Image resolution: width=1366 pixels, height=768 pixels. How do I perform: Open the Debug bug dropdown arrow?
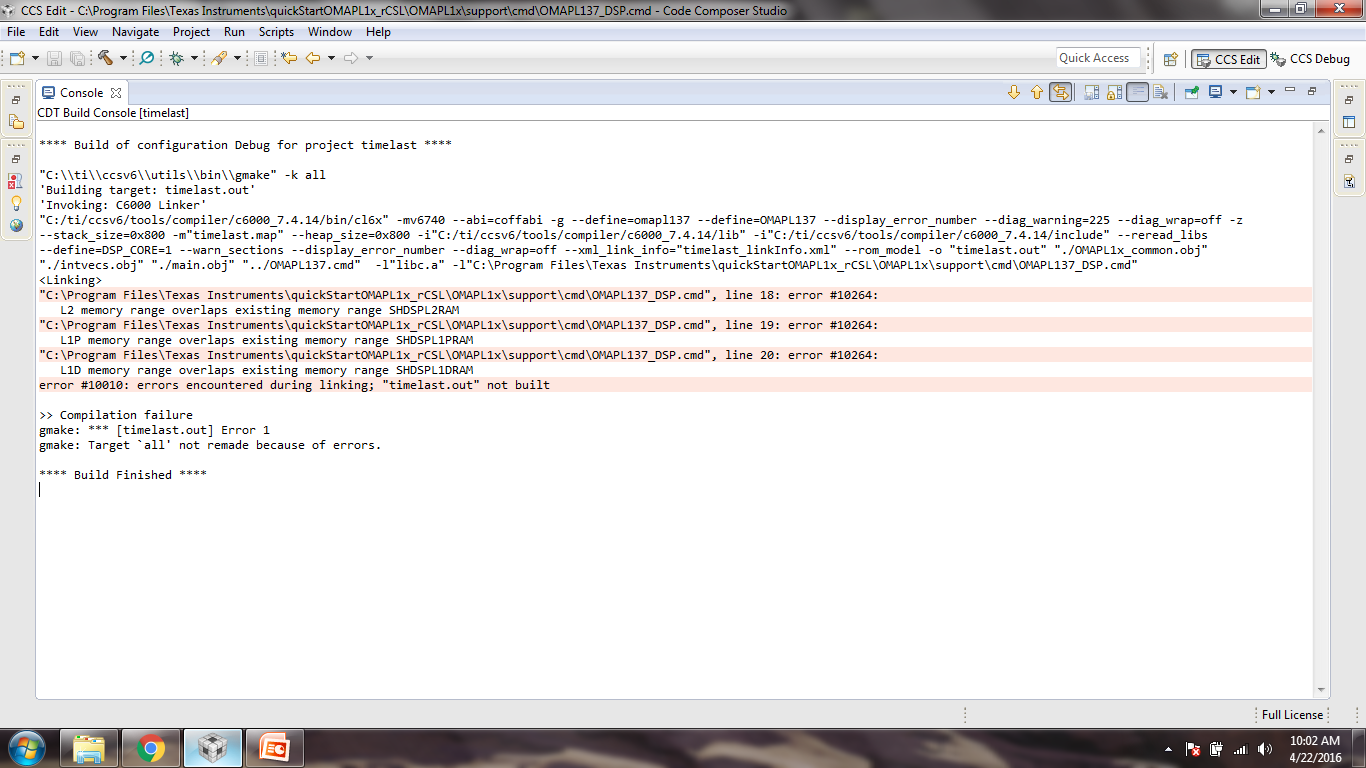(194, 58)
